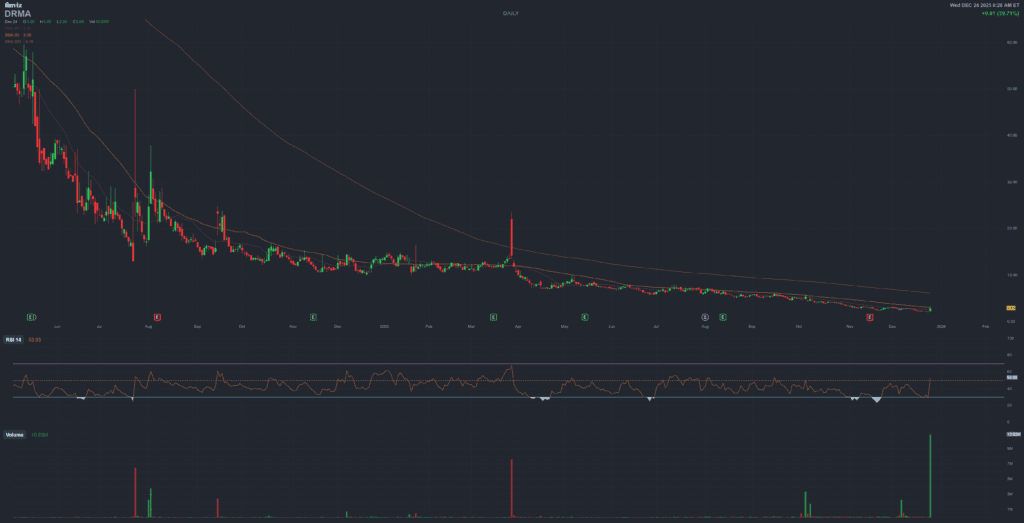Open the DAILY timeframe label

click(x=512, y=14)
